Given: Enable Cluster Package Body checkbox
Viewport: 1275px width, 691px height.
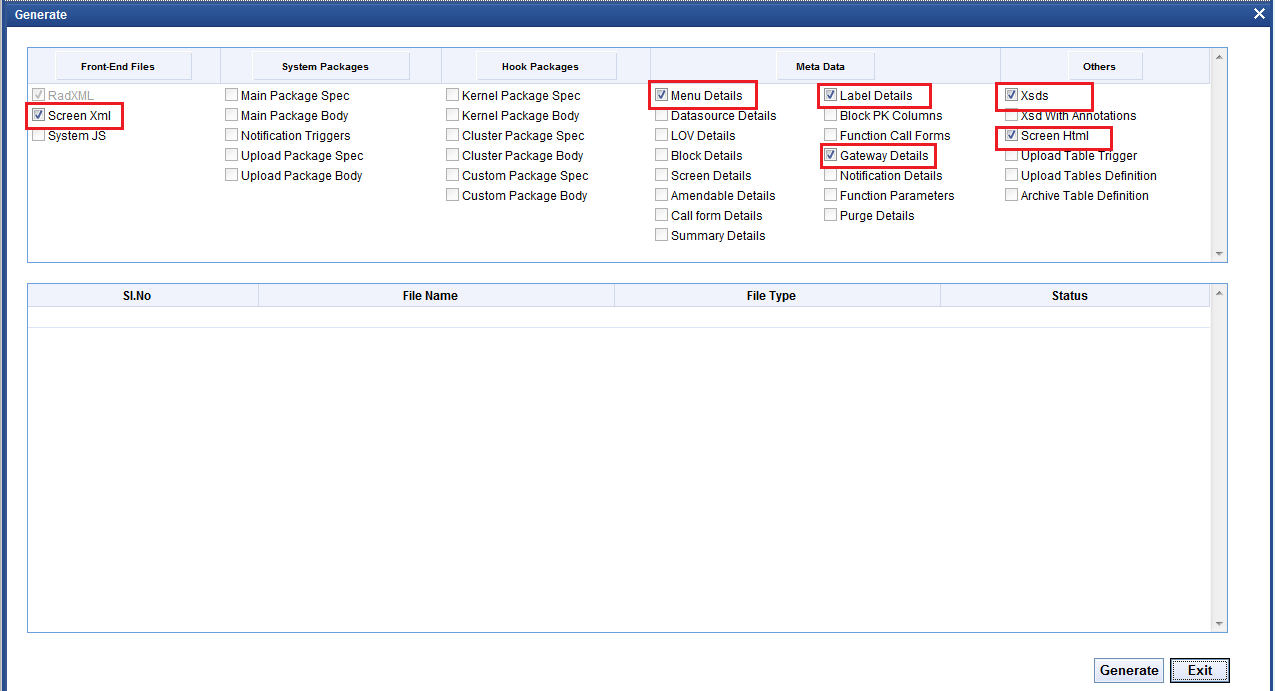Looking at the screenshot, I should pos(453,156).
